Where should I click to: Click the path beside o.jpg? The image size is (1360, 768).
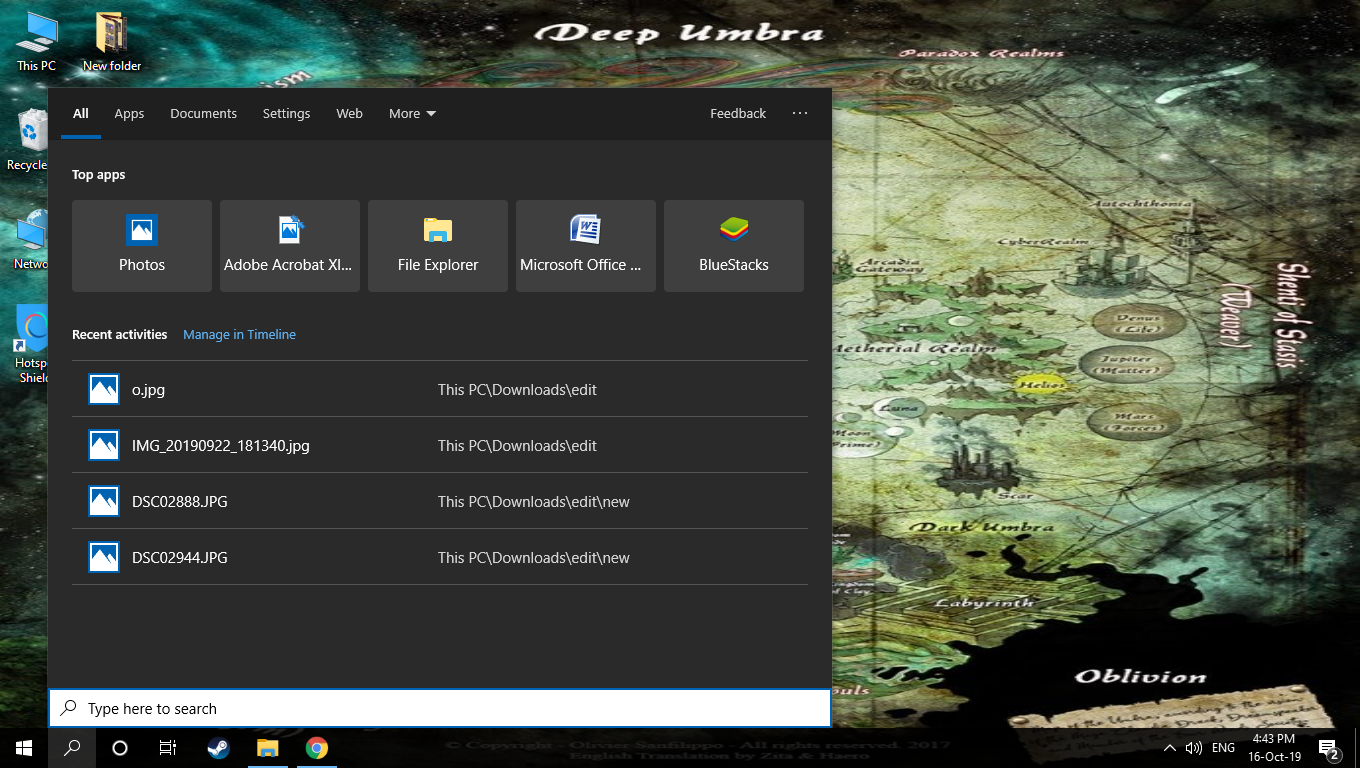coord(517,389)
